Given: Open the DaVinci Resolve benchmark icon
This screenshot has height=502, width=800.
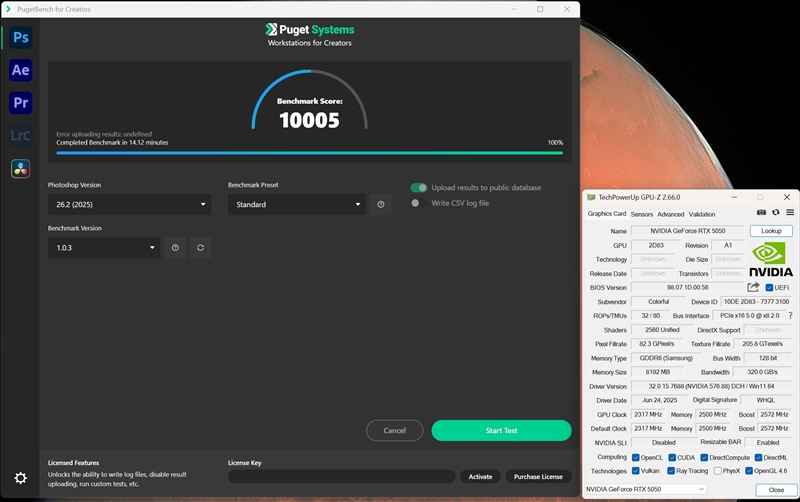Looking at the screenshot, I should (20, 168).
